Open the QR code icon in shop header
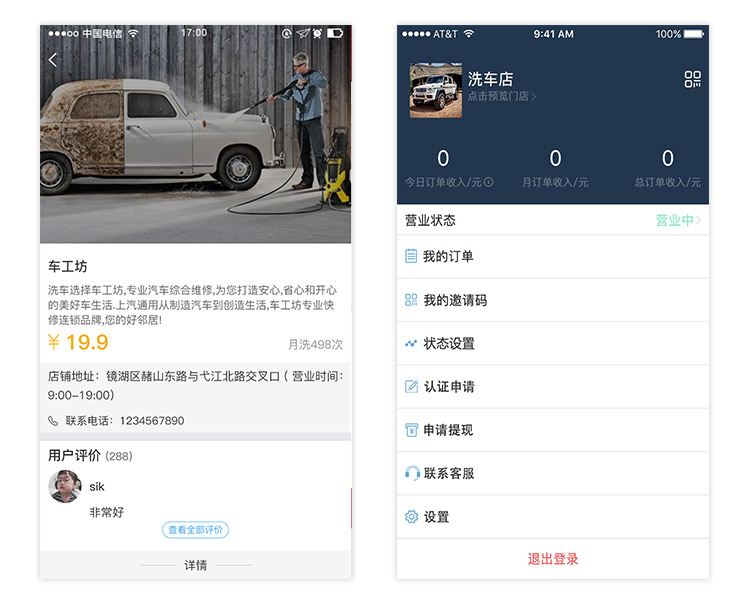The width and height of the screenshot is (750, 608). pyautogui.click(x=692, y=79)
